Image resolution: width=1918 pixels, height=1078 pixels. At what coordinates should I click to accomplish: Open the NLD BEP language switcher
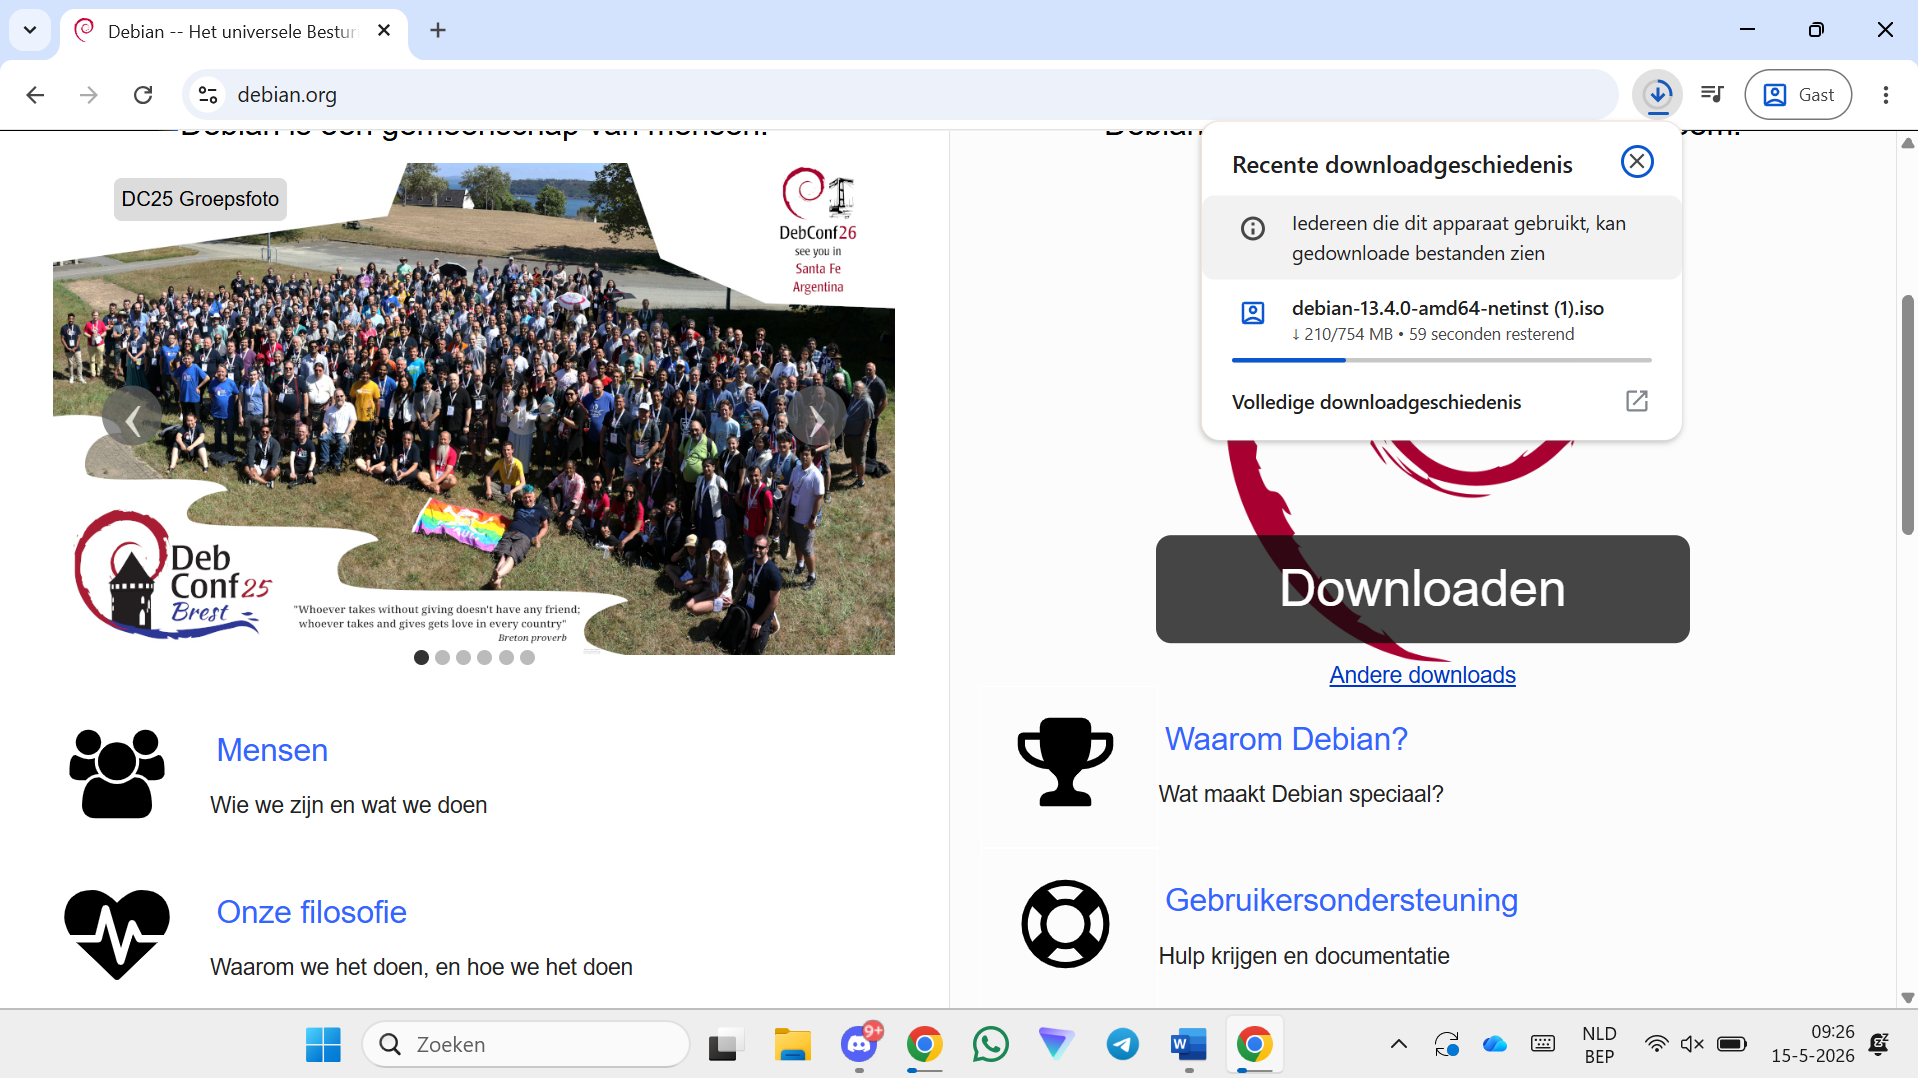point(1599,1045)
